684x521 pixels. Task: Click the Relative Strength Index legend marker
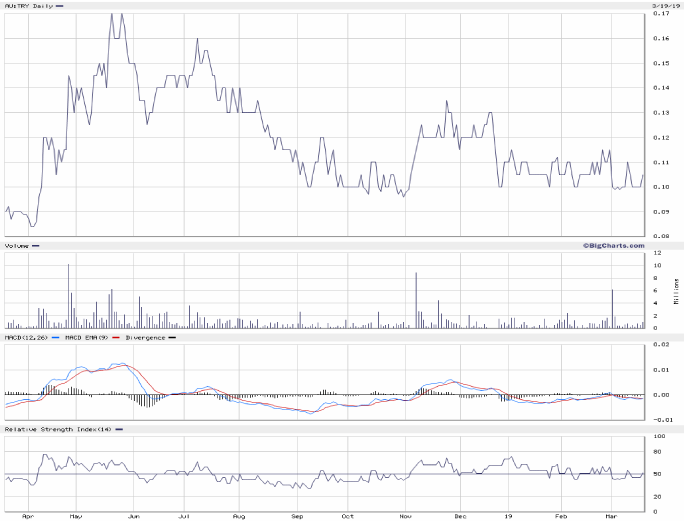click(120, 429)
